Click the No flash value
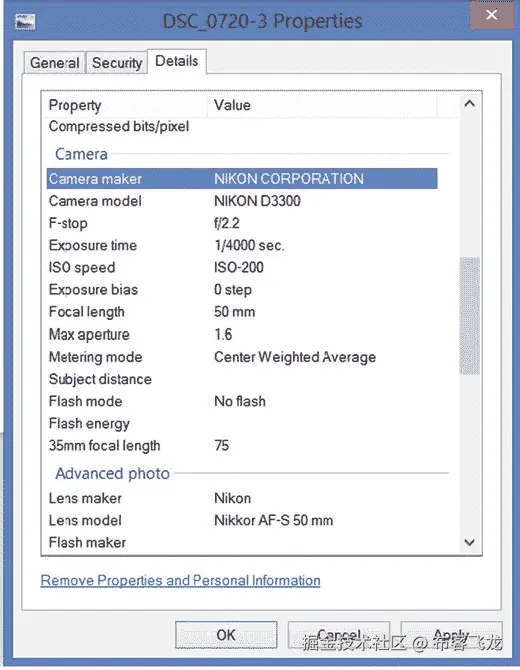Screen dimensions: 520x670 (x=240, y=401)
